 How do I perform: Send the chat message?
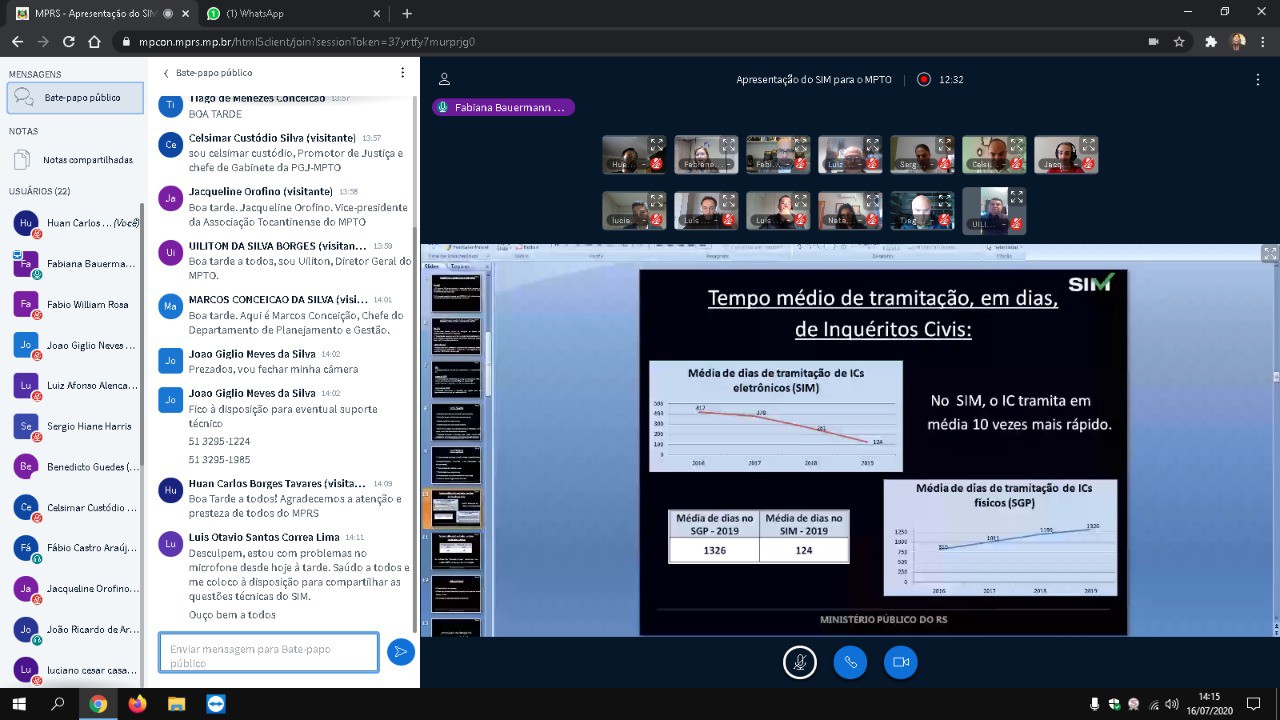click(401, 652)
